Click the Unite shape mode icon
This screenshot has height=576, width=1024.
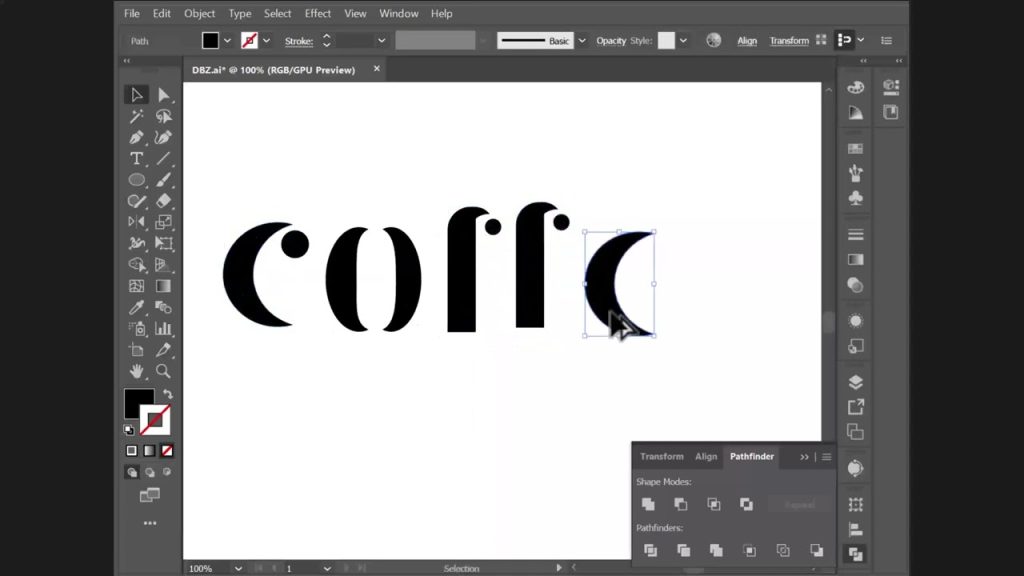coord(648,504)
